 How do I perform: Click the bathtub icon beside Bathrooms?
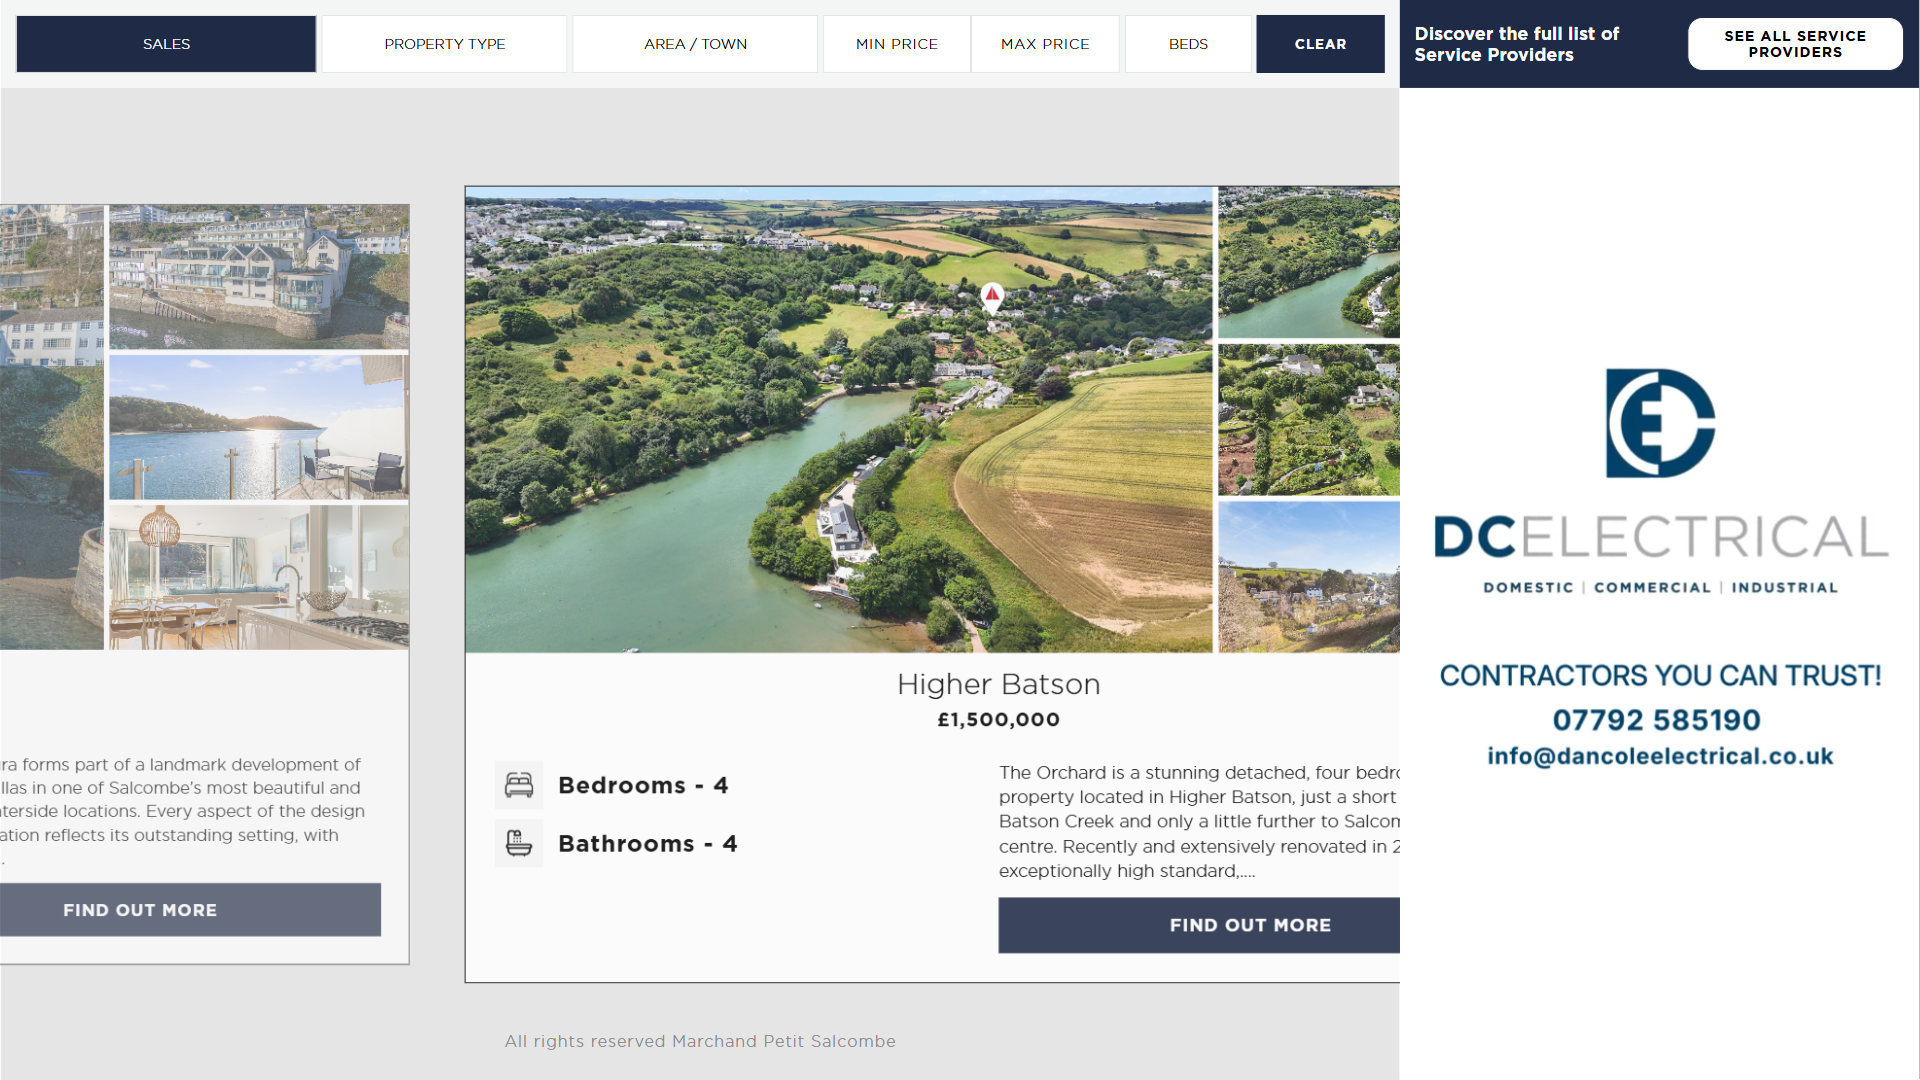click(518, 843)
